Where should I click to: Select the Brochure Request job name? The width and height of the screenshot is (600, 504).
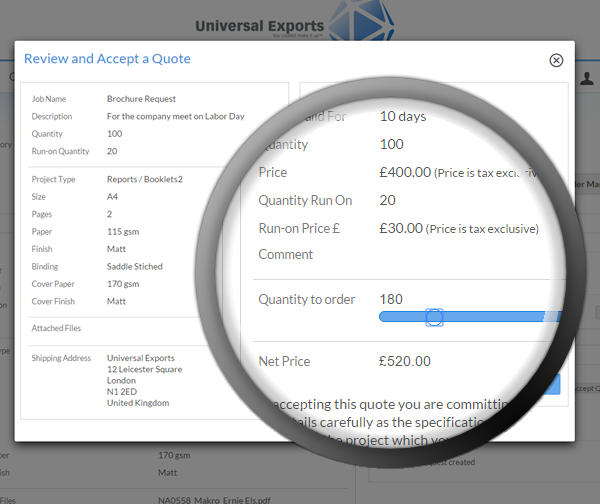click(x=141, y=99)
